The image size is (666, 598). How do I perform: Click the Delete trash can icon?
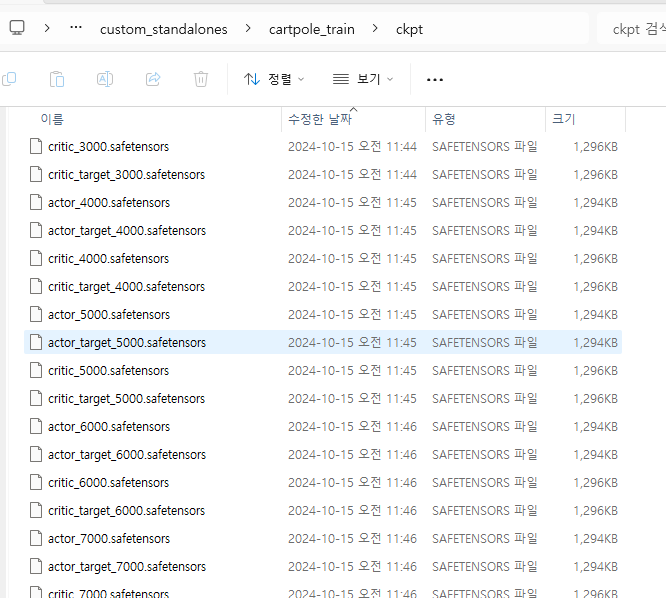coord(201,79)
